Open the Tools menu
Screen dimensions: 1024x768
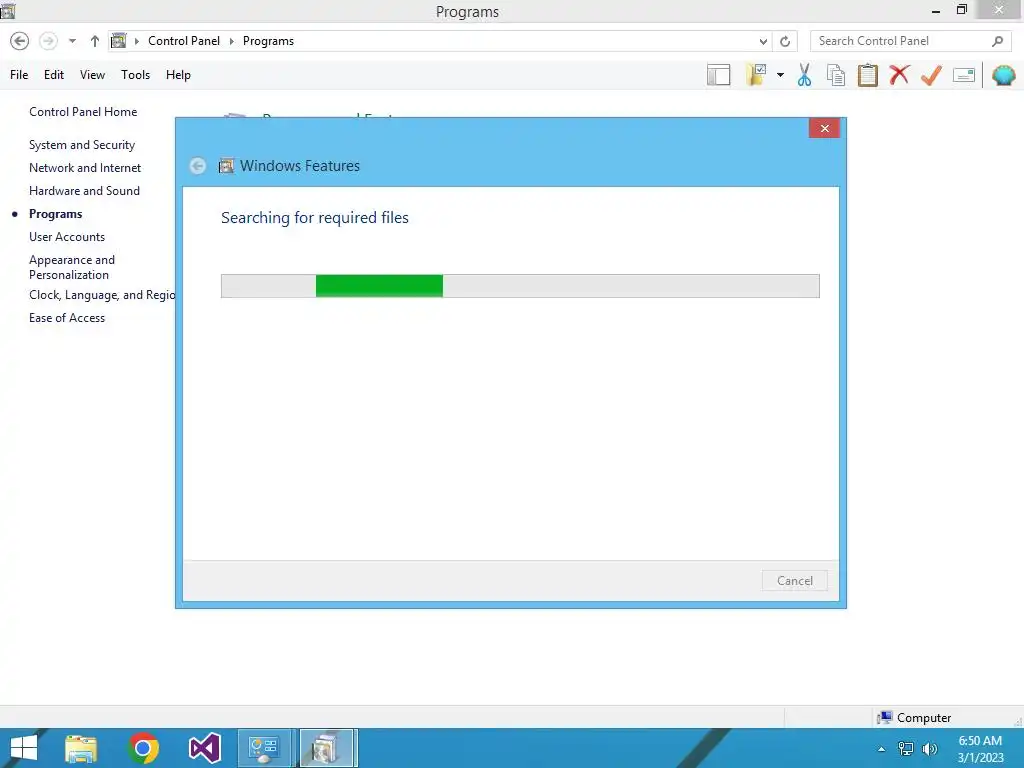click(x=135, y=75)
